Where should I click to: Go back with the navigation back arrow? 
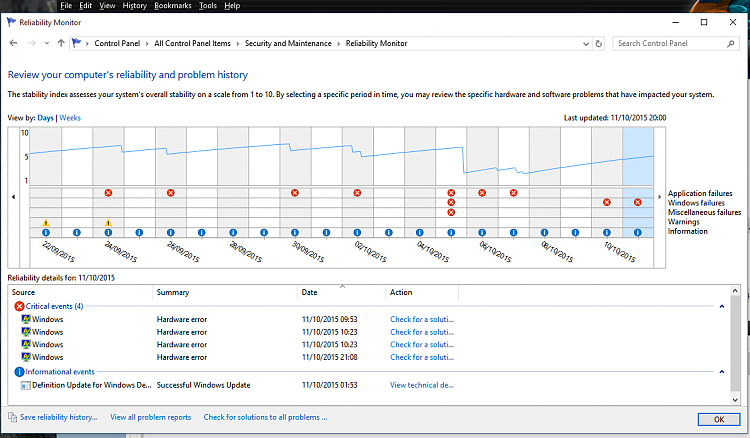[x=13, y=43]
